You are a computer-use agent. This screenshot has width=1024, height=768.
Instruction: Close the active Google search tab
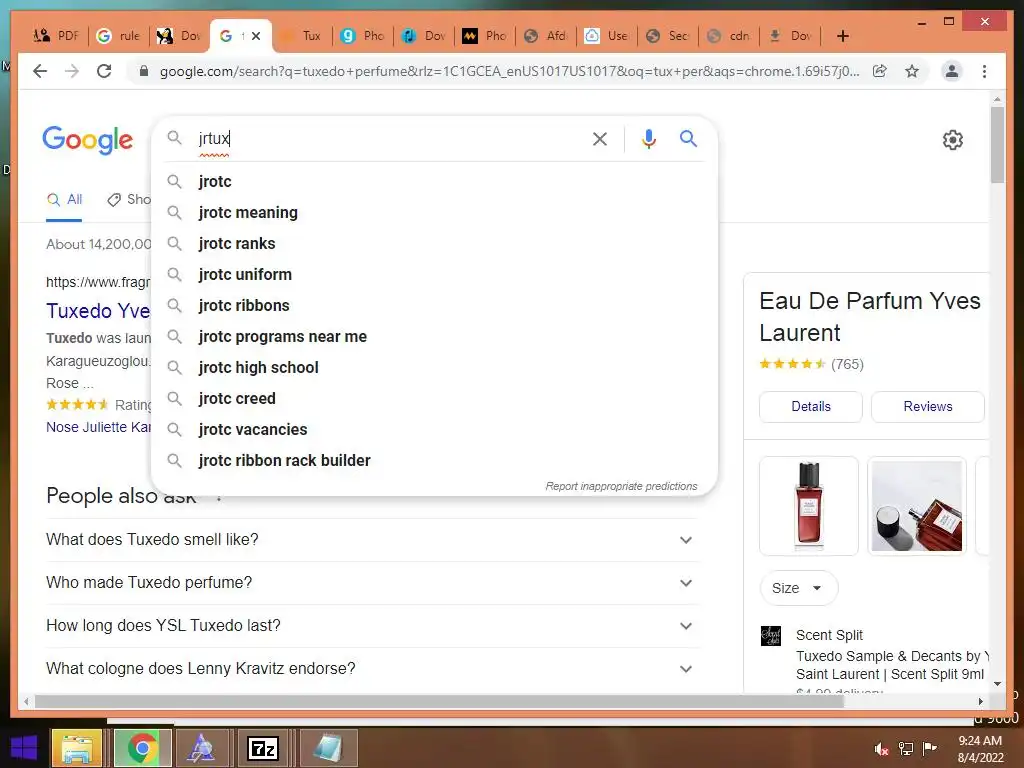point(256,36)
